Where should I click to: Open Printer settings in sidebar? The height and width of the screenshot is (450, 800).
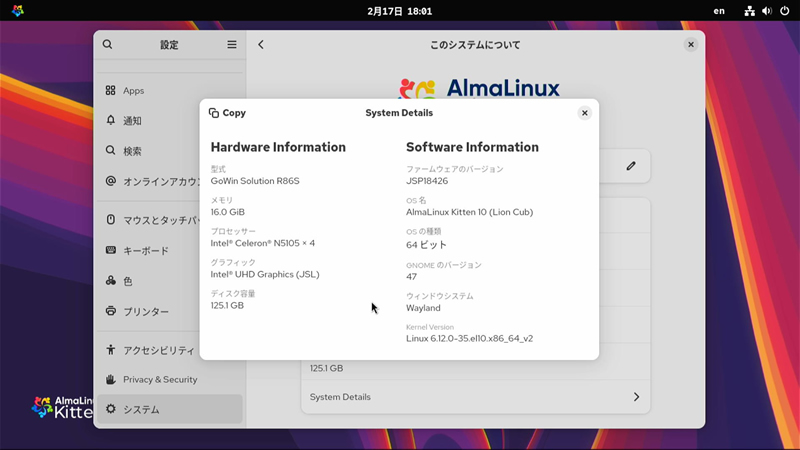tap(145, 311)
